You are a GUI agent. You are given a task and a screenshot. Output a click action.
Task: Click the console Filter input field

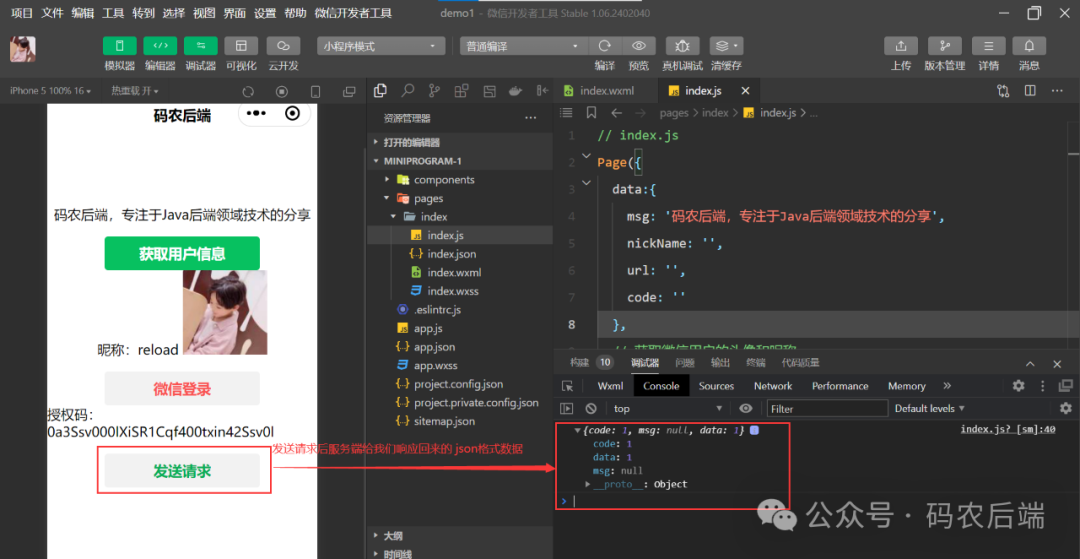(827, 409)
